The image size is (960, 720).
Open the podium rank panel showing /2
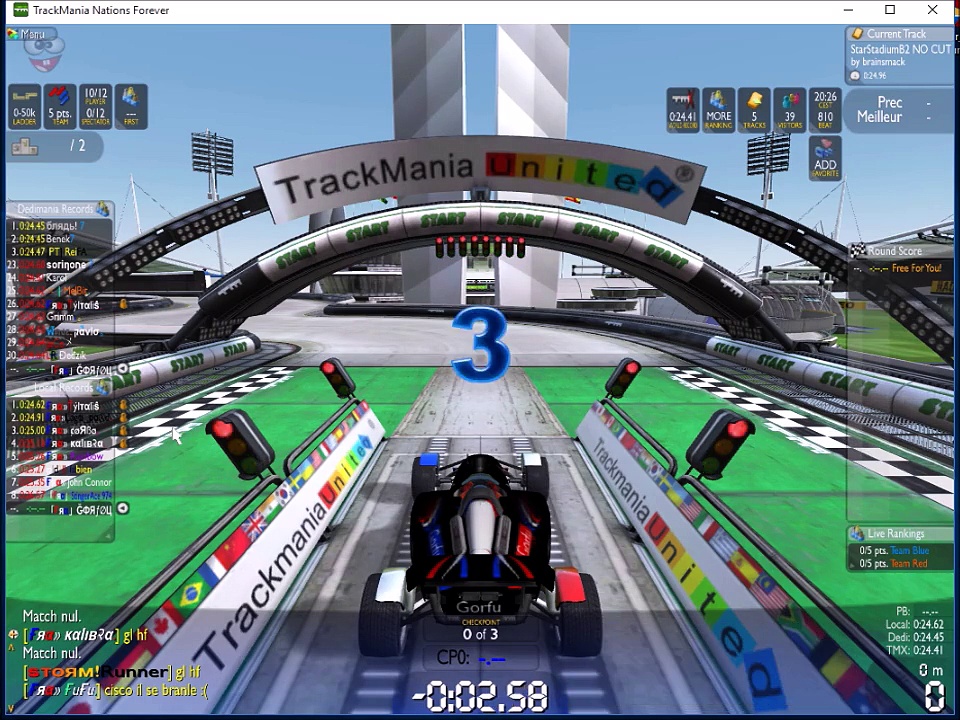[x=54, y=146]
